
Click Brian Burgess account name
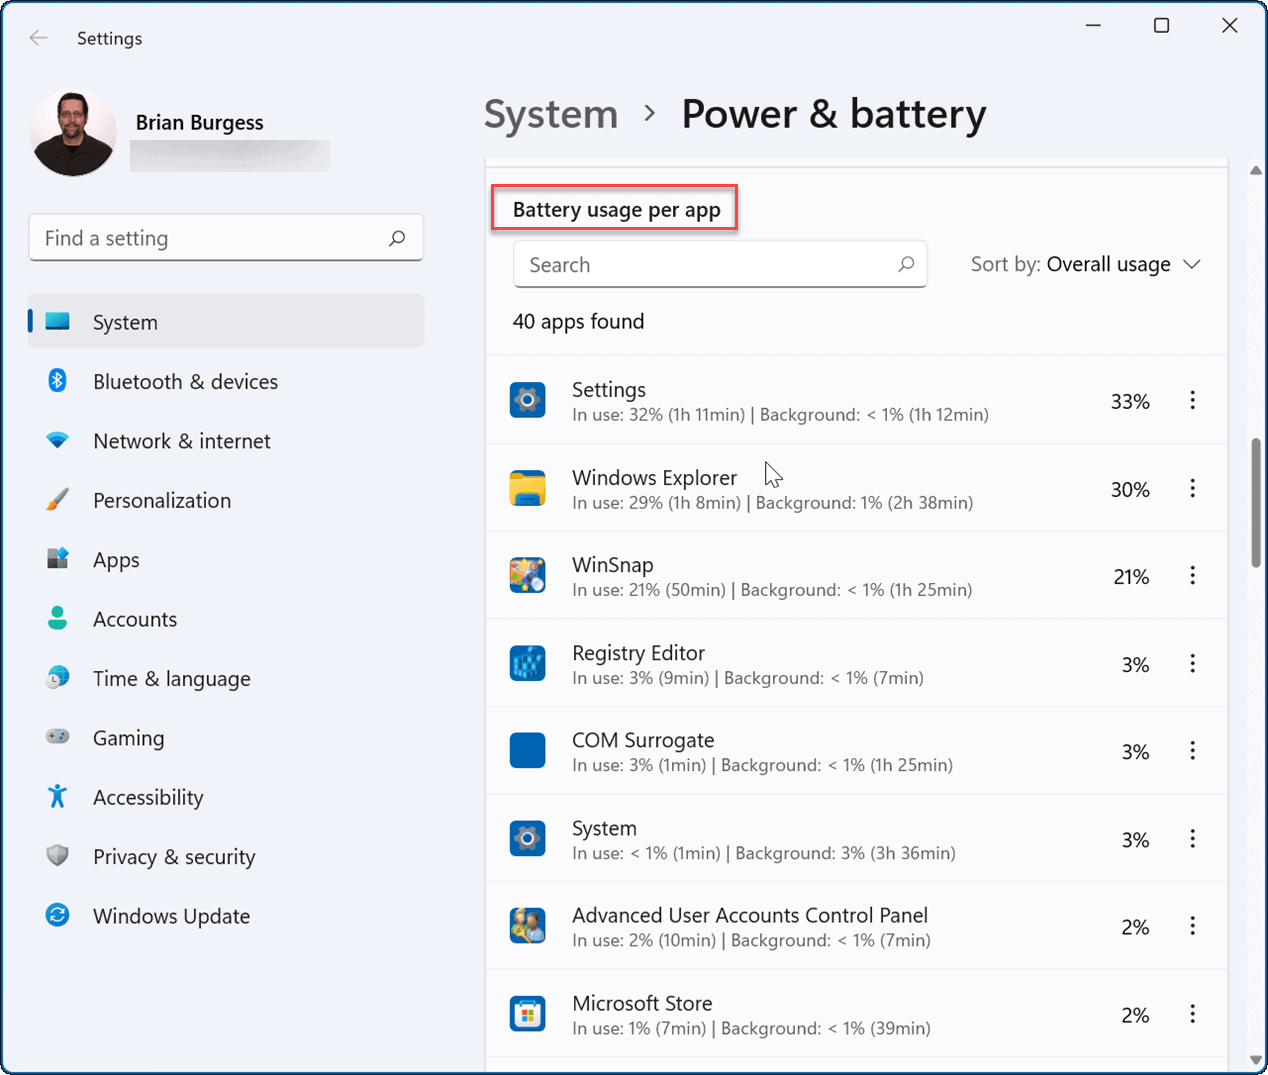(x=199, y=122)
